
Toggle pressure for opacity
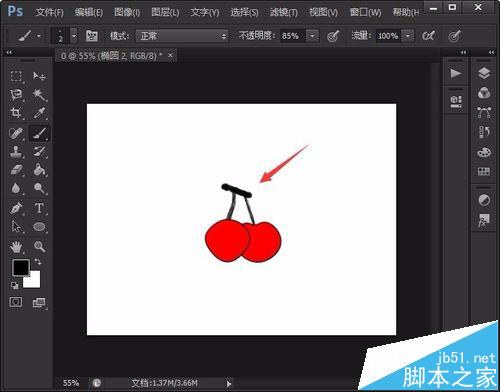point(333,36)
